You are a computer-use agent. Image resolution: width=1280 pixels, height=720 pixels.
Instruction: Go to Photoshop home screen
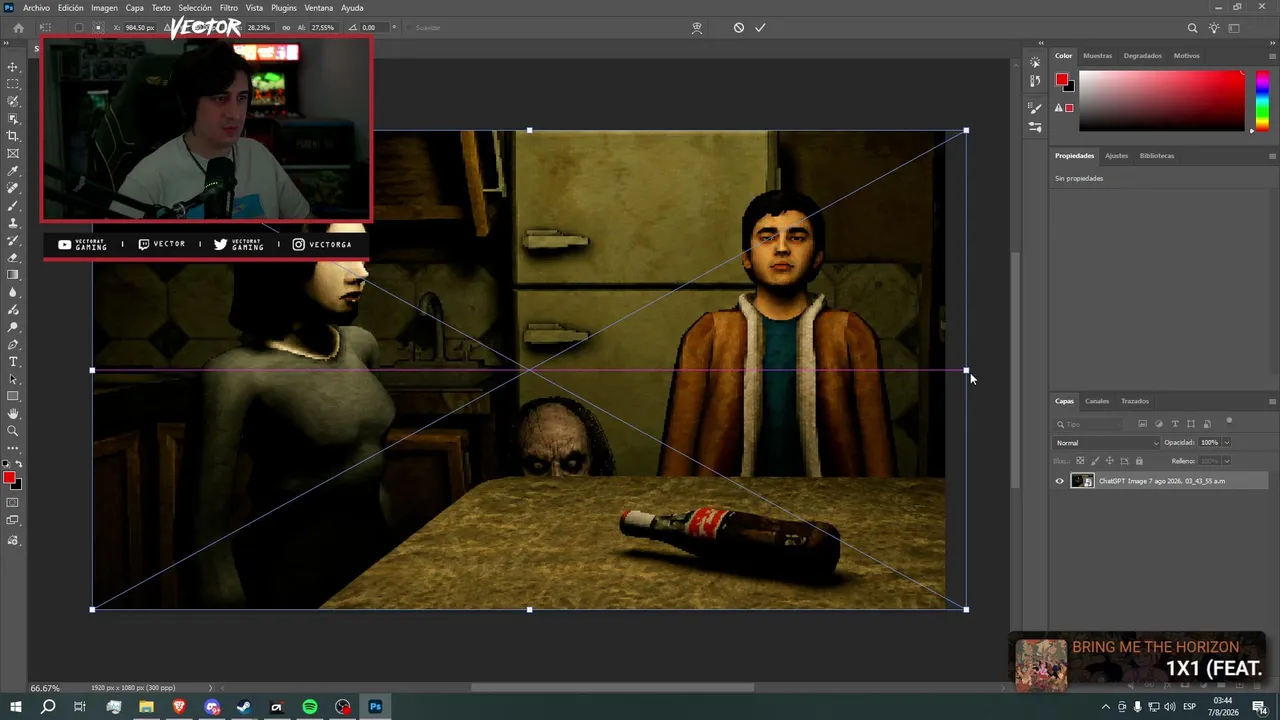click(18, 28)
